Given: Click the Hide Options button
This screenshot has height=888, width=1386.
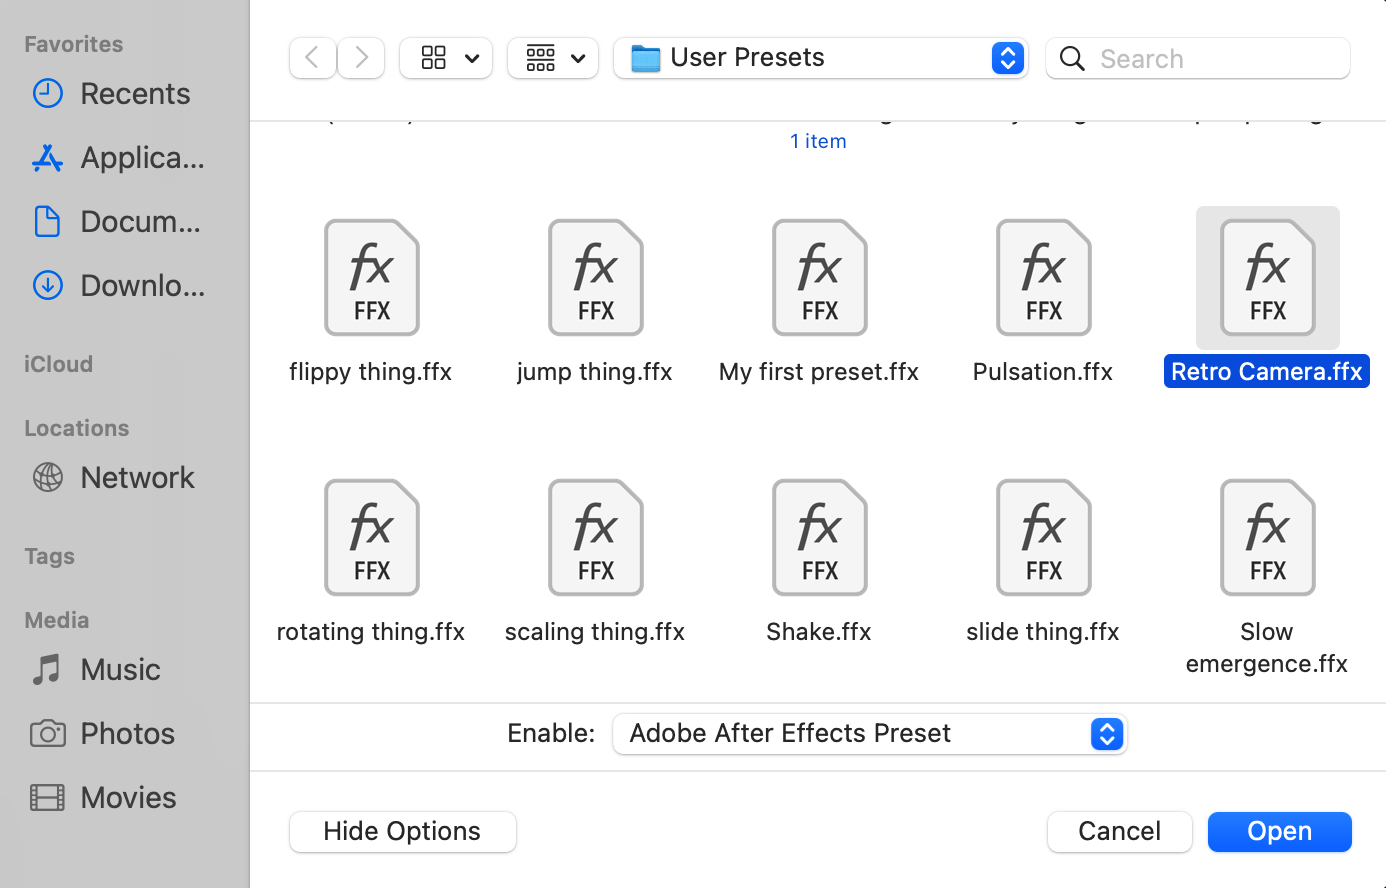Looking at the screenshot, I should [402, 831].
